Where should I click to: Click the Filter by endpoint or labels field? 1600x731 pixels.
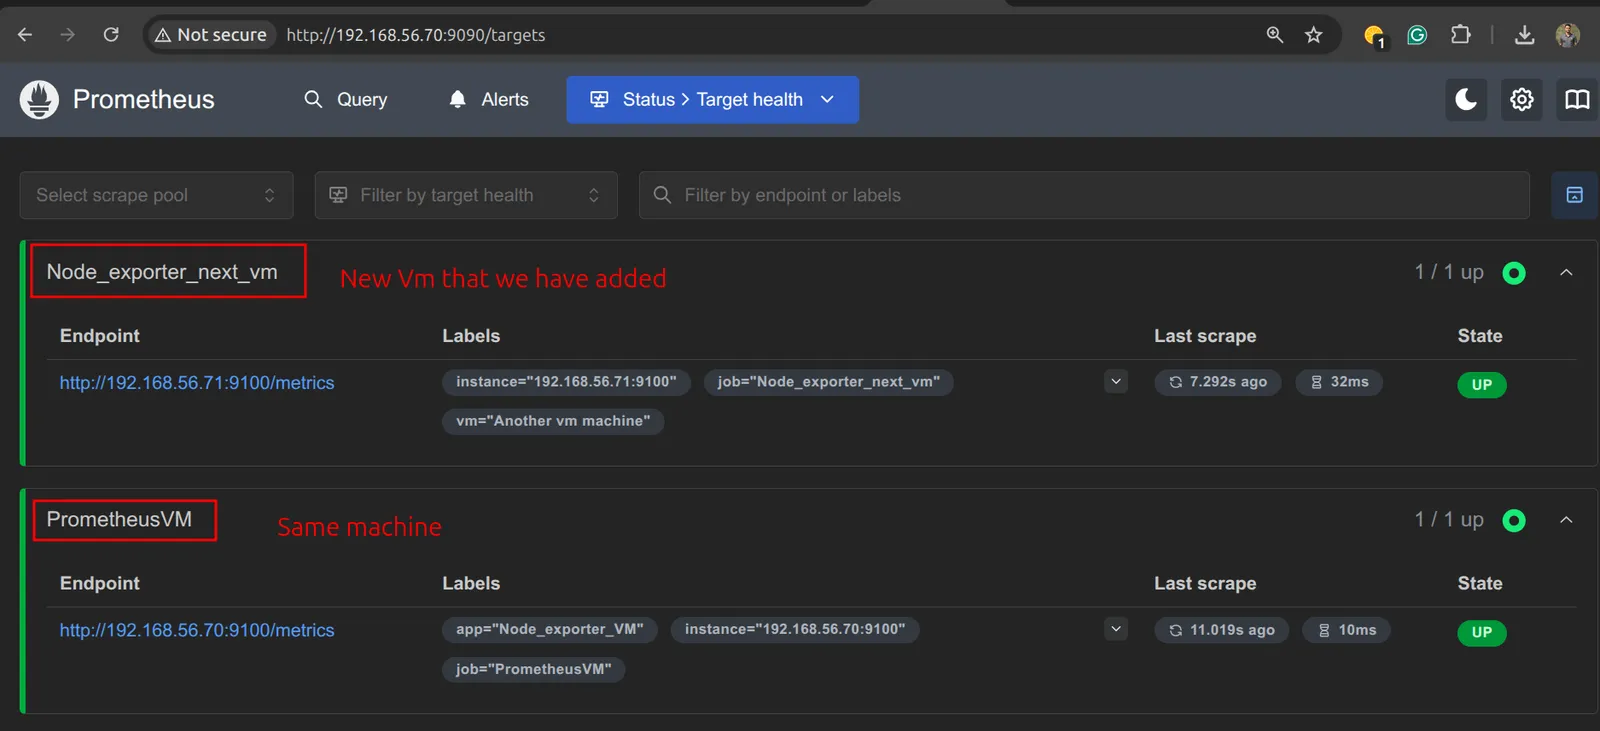[1084, 195]
